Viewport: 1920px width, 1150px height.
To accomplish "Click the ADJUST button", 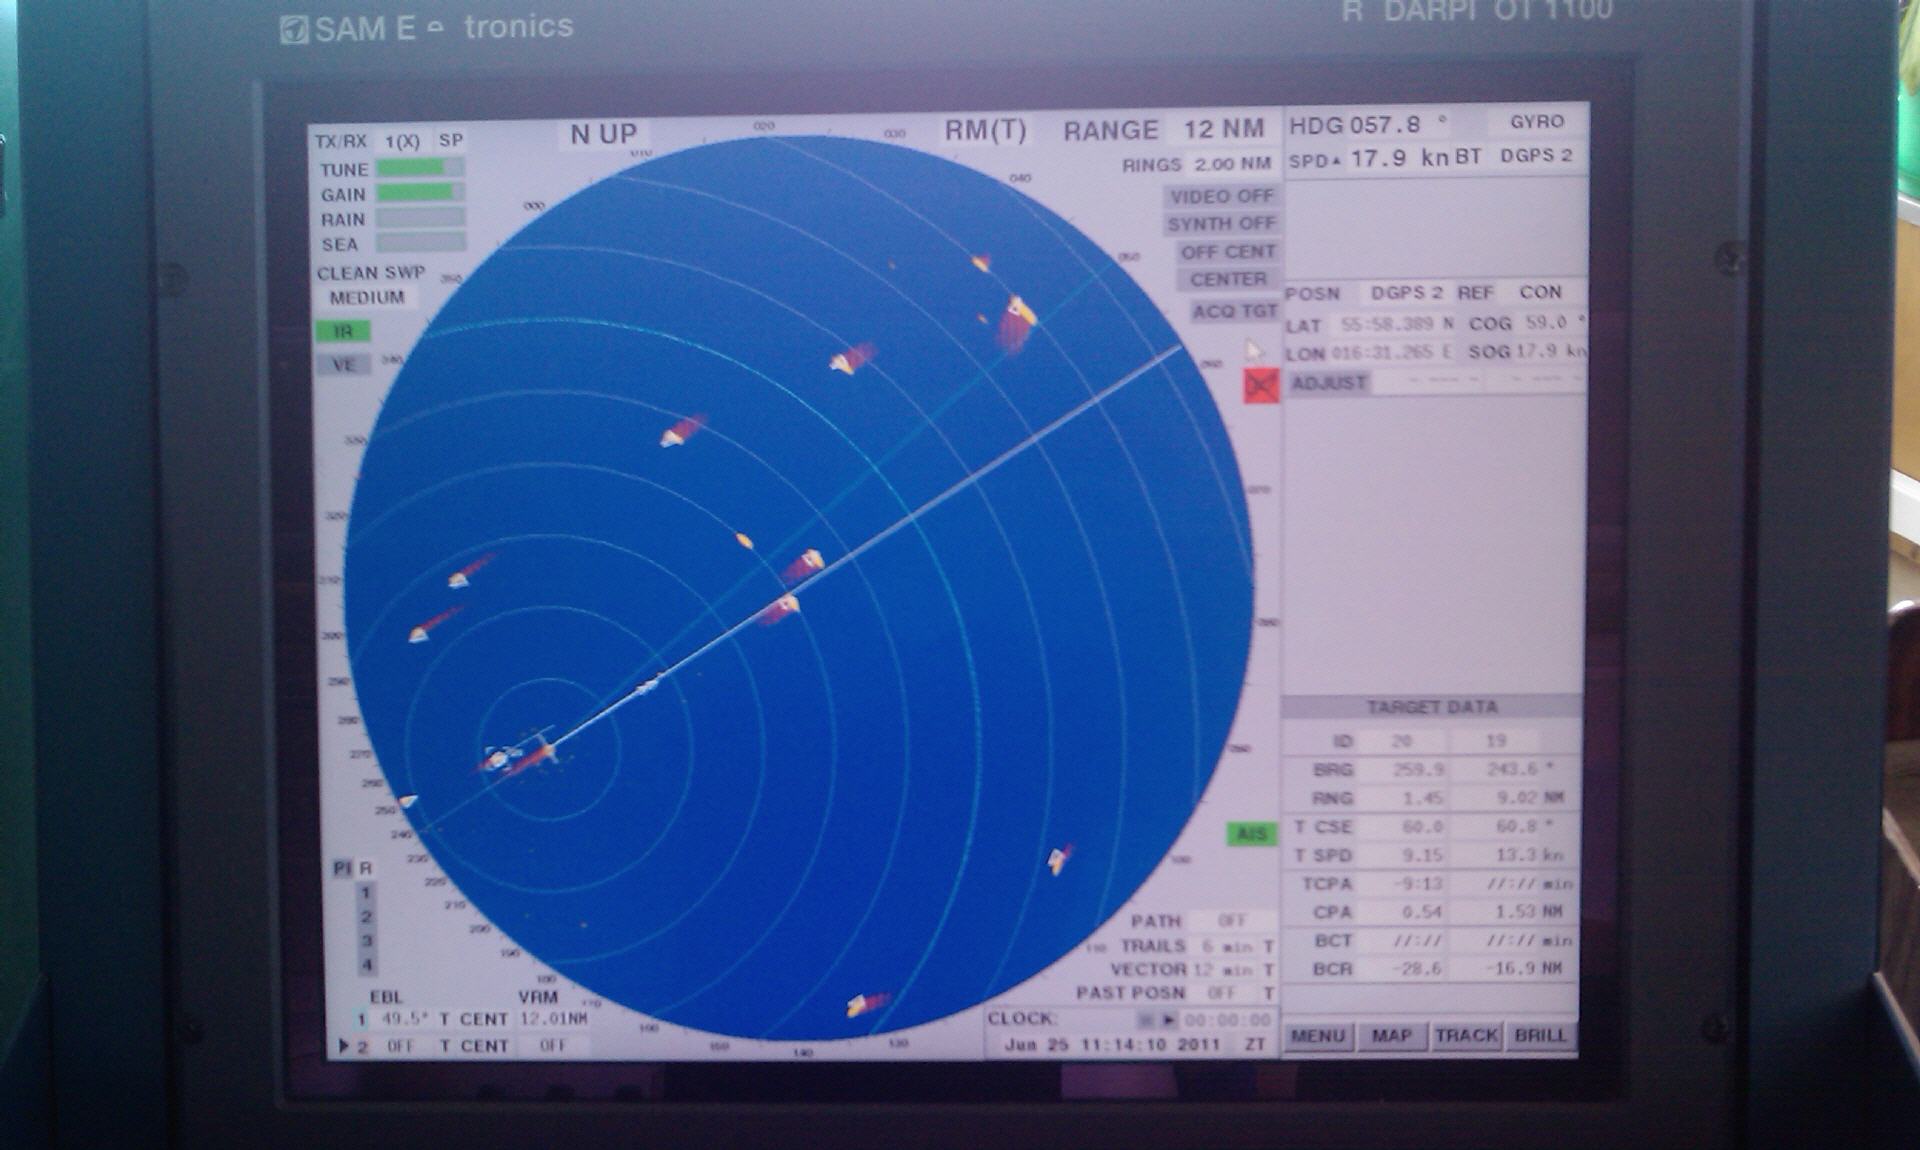I will (x=1328, y=383).
